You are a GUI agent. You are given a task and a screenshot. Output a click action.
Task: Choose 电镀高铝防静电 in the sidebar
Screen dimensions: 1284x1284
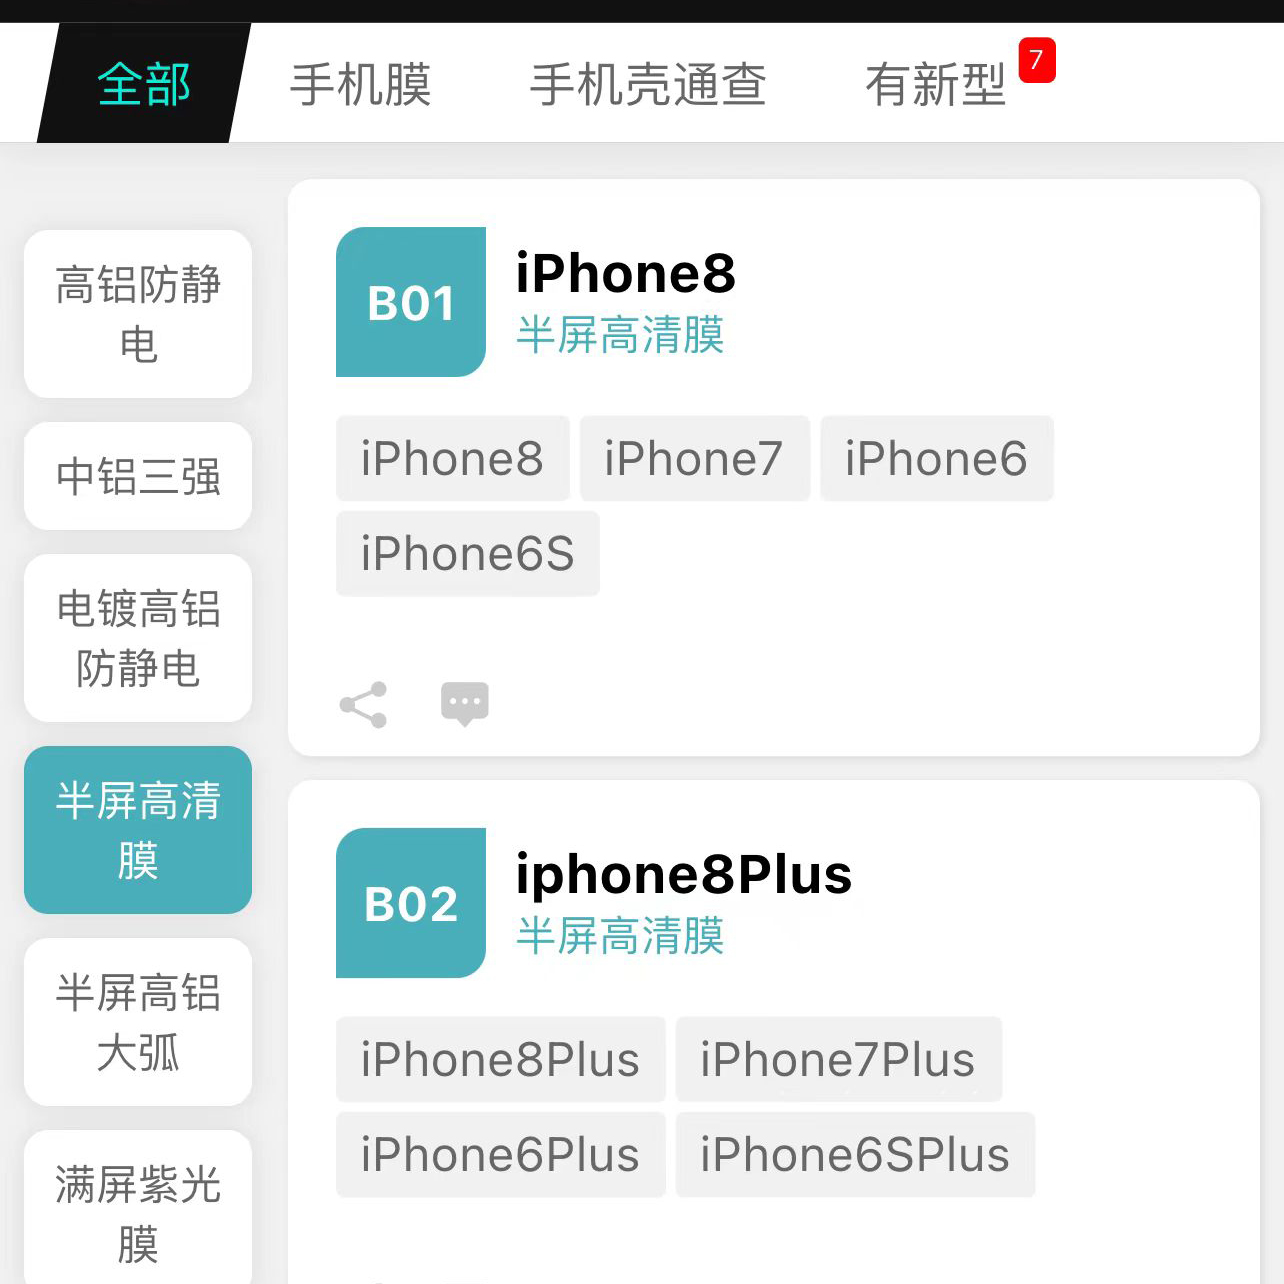(138, 638)
